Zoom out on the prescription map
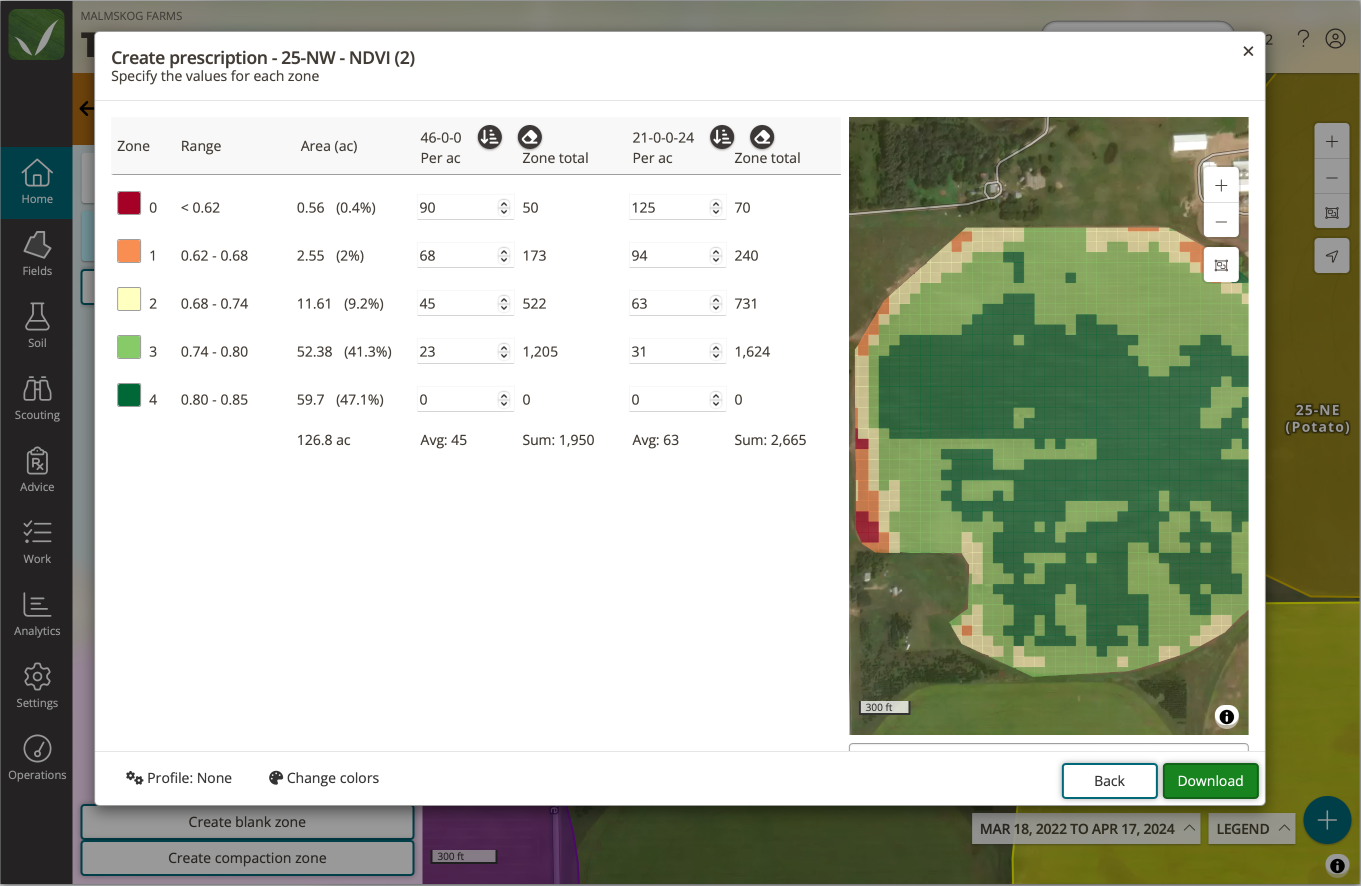This screenshot has width=1361, height=886. [1221, 221]
